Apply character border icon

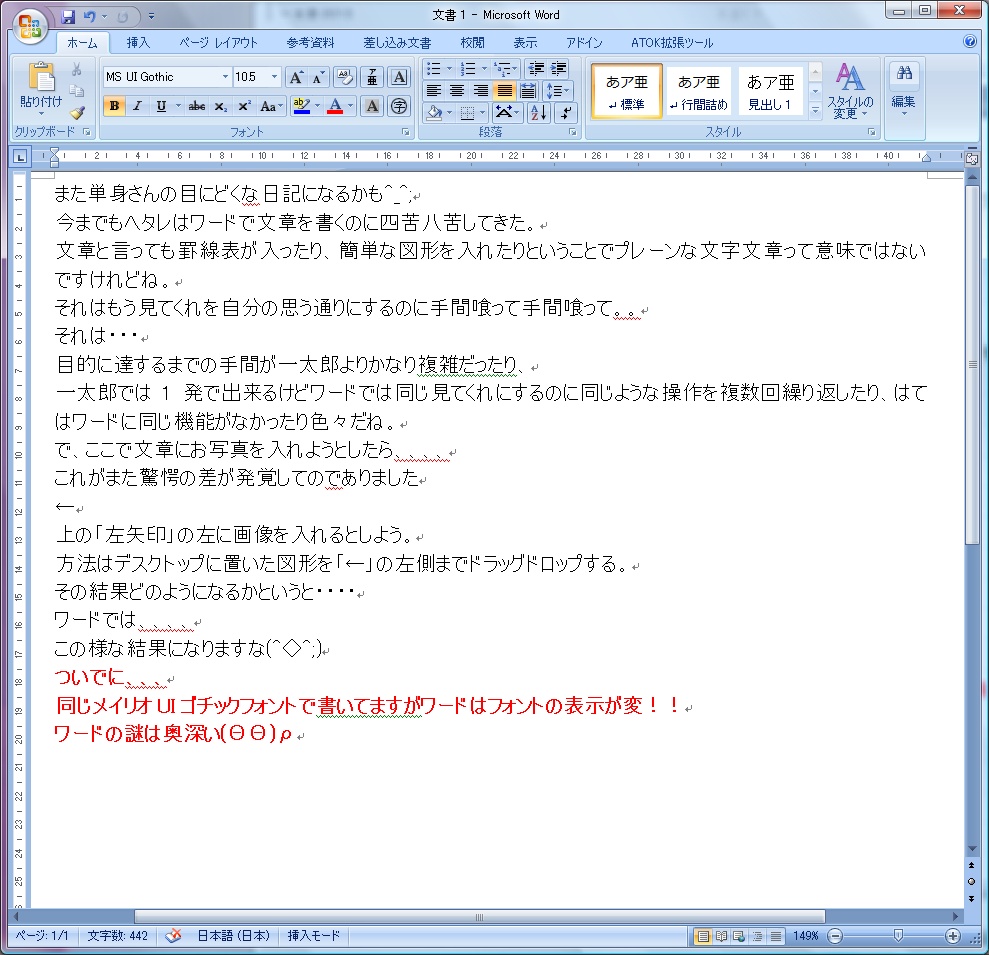[399, 78]
